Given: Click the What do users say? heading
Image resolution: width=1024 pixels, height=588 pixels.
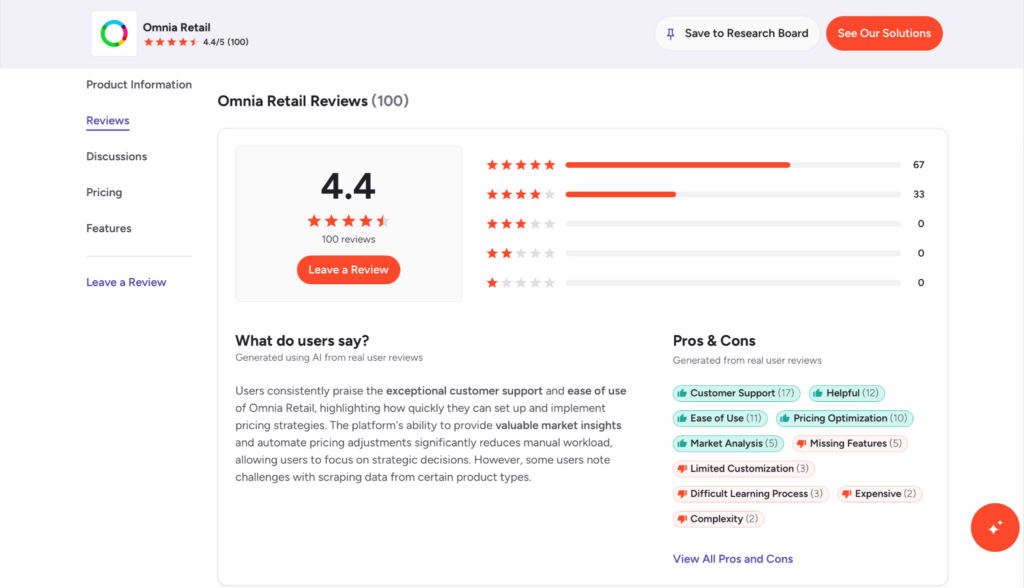Looking at the screenshot, I should pos(302,340).
